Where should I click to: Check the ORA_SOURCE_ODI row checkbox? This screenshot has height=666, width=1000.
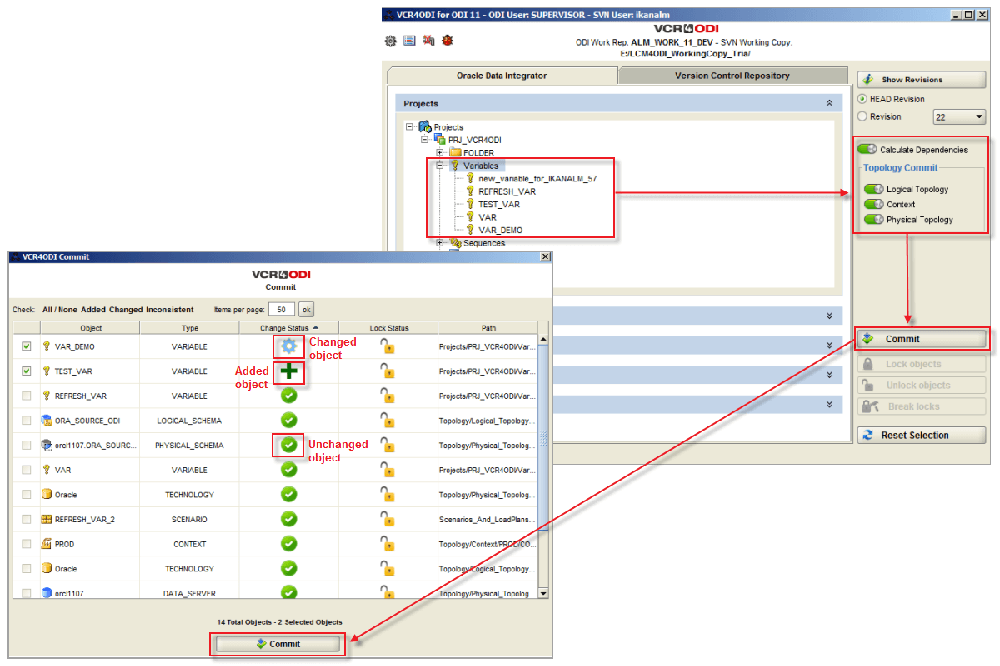click(x=26, y=420)
